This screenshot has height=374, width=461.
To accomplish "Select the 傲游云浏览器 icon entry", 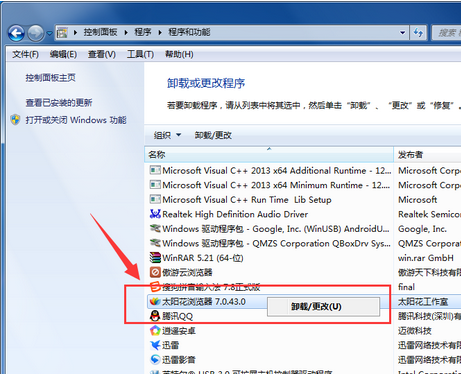I will click(155, 272).
